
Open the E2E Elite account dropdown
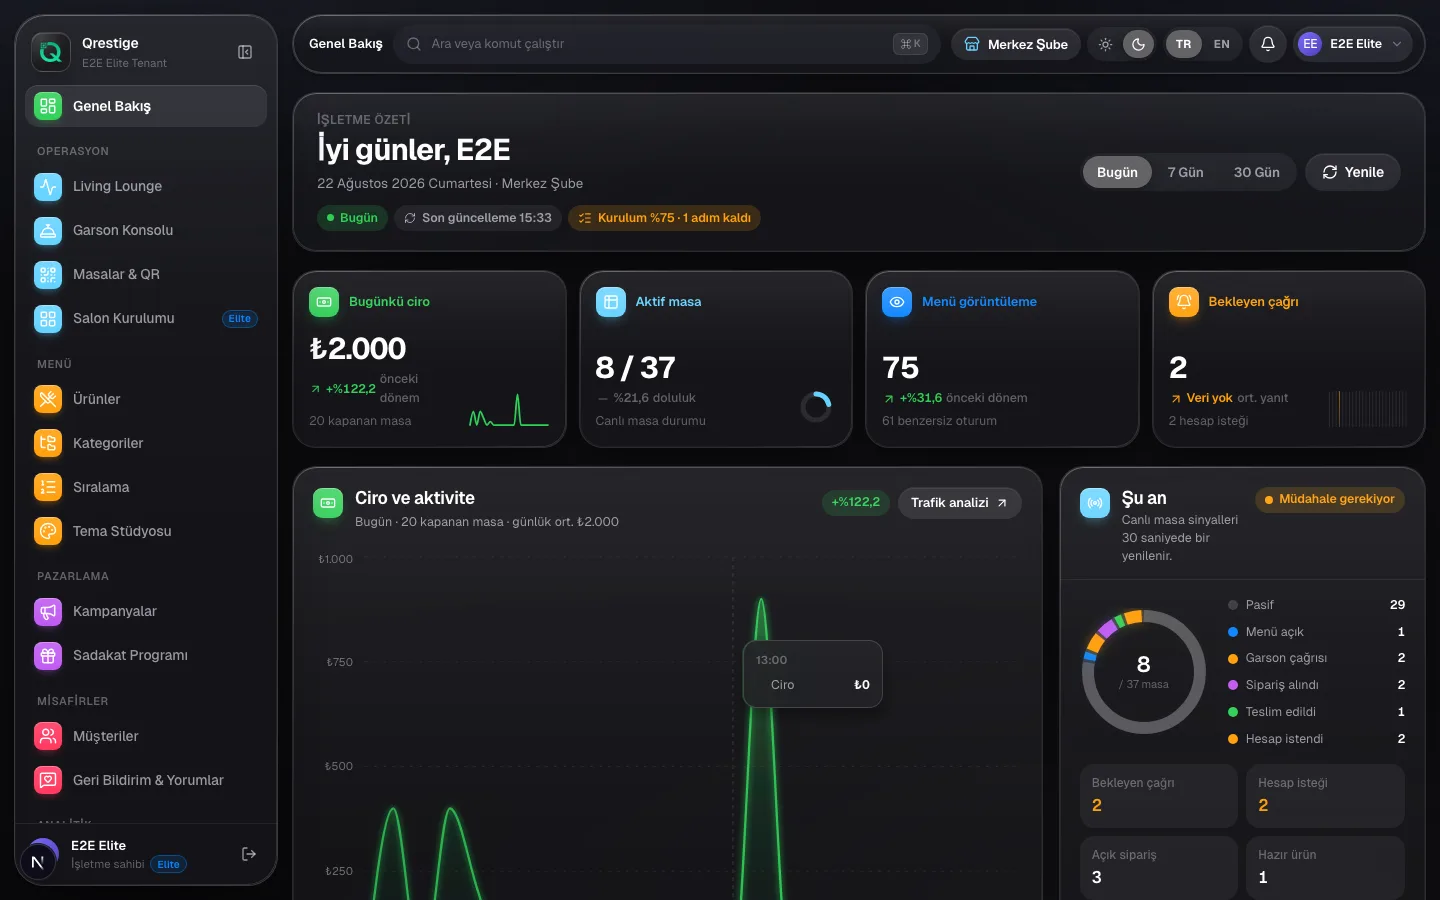tap(1353, 44)
